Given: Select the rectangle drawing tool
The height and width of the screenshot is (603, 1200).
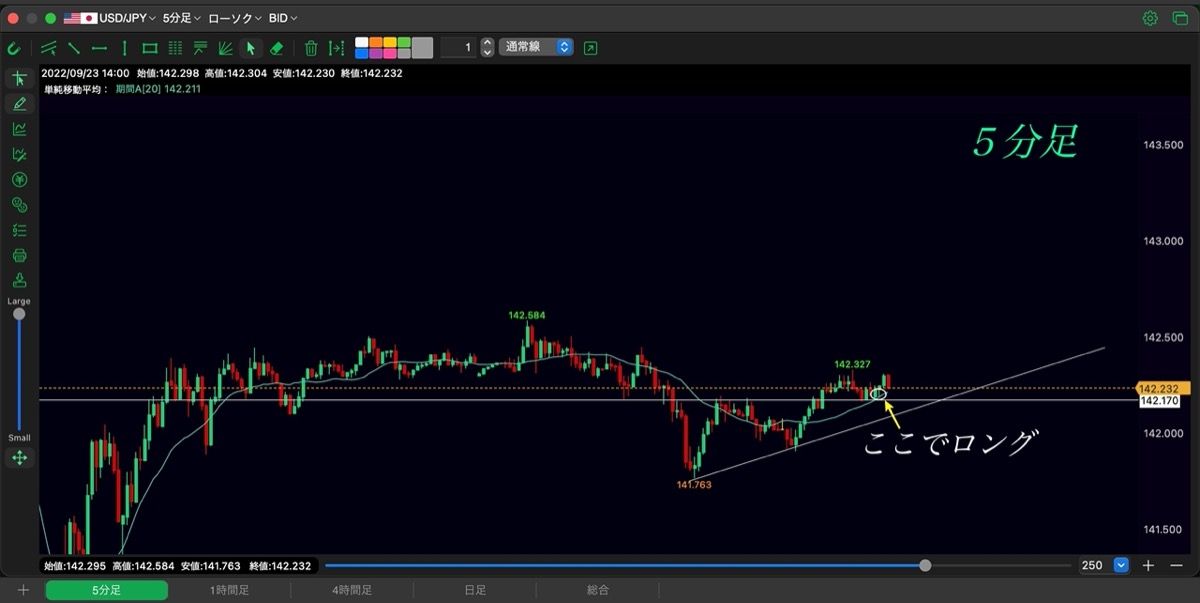Looking at the screenshot, I should (x=150, y=48).
